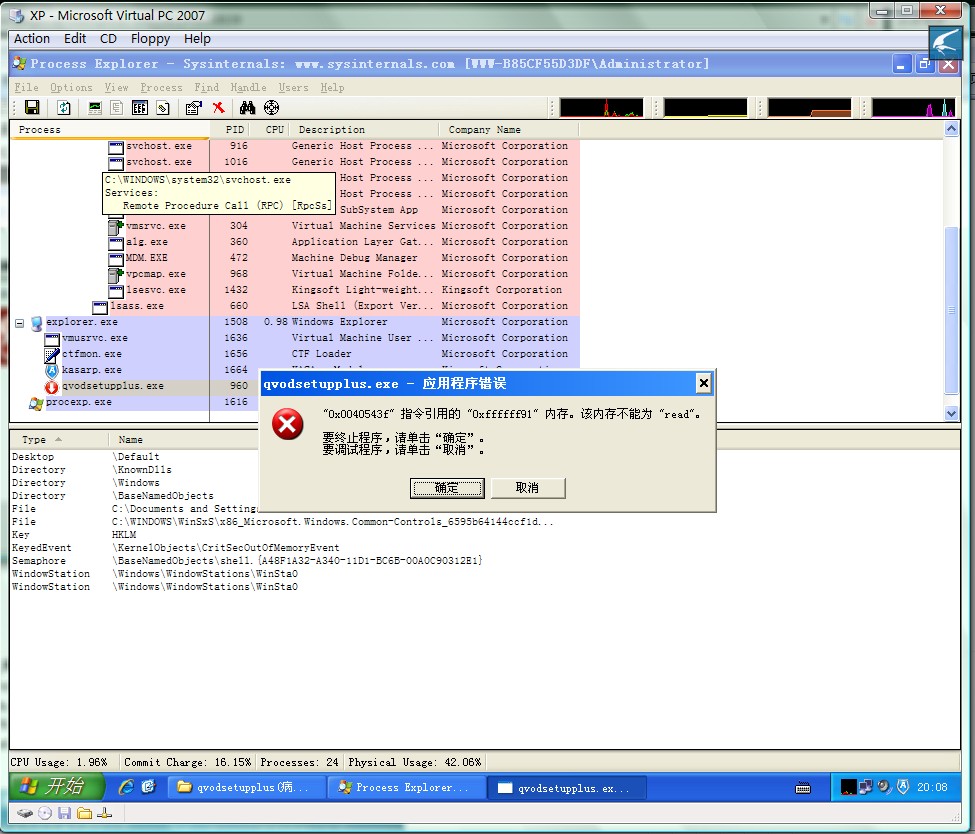
Task: Click the binoculars Find Handle icon
Action: pos(247,108)
